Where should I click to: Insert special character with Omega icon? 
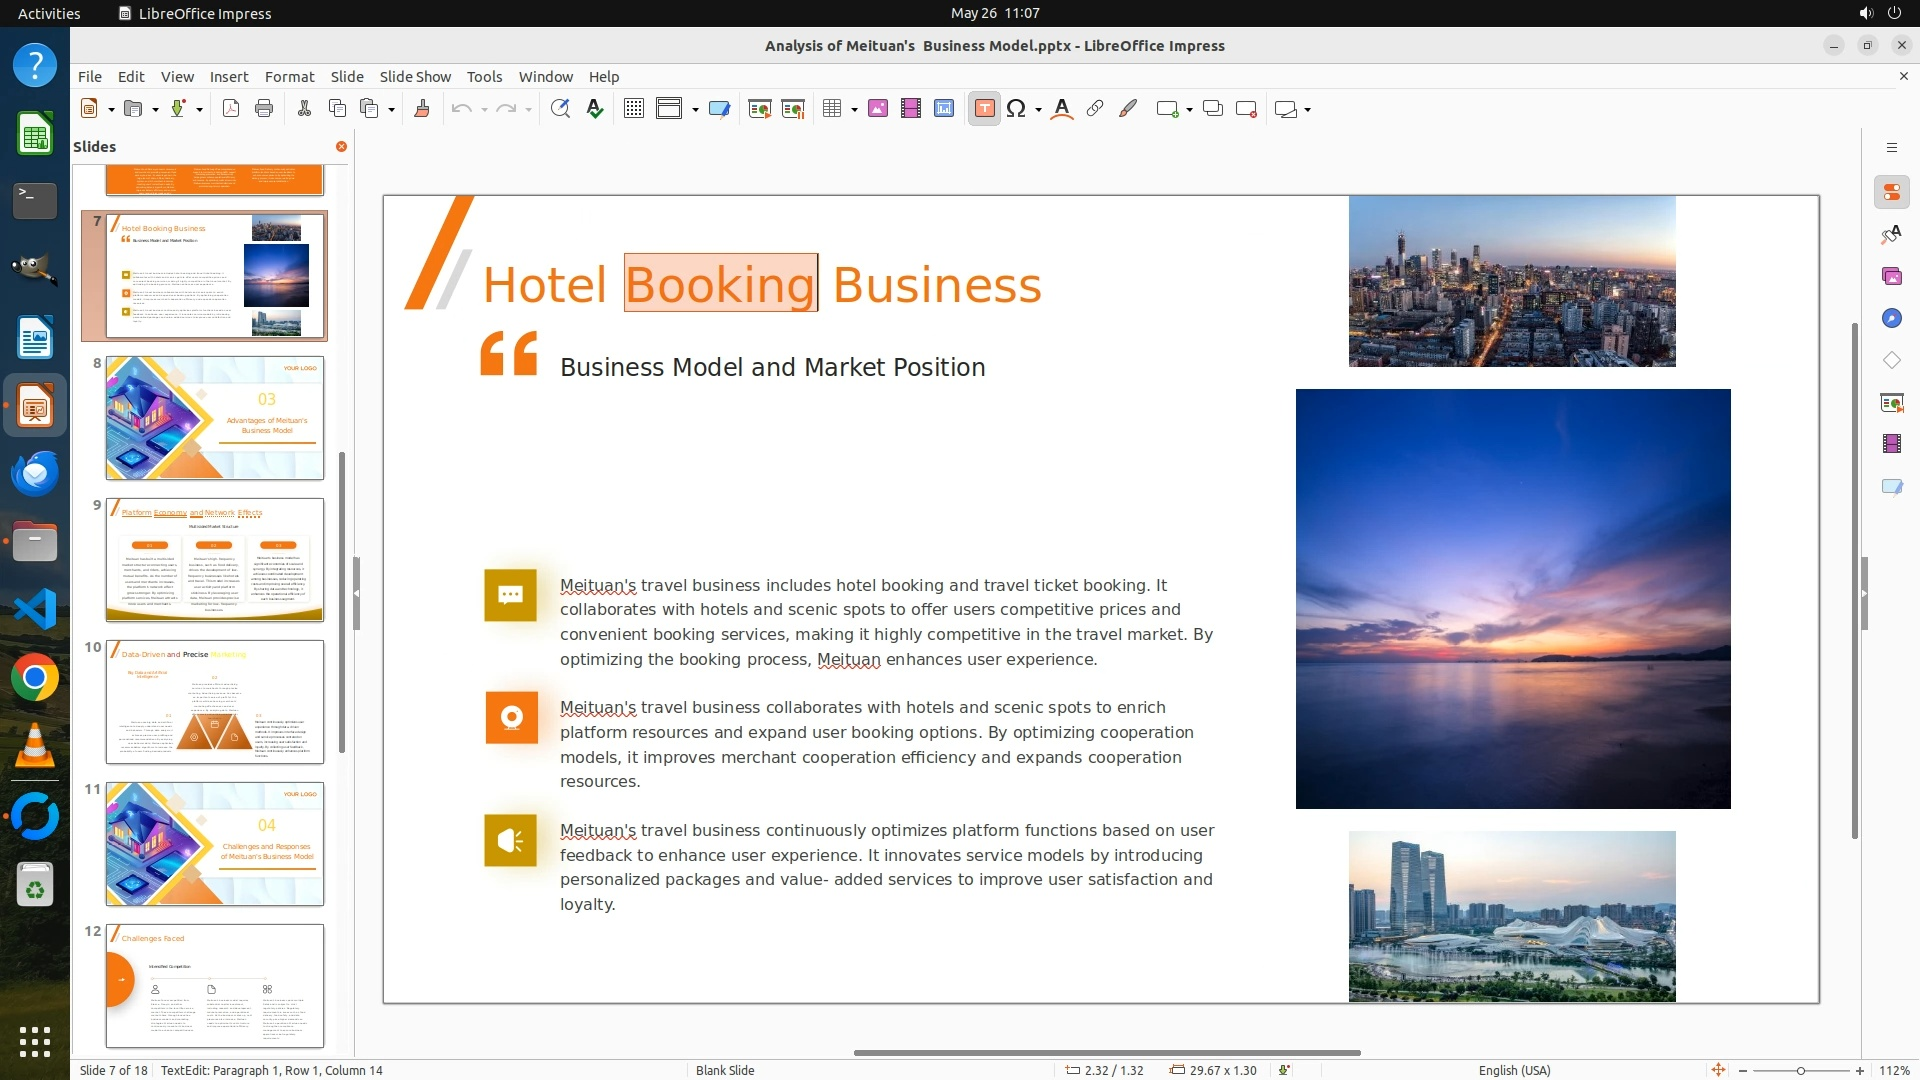tap(1016, 109)
